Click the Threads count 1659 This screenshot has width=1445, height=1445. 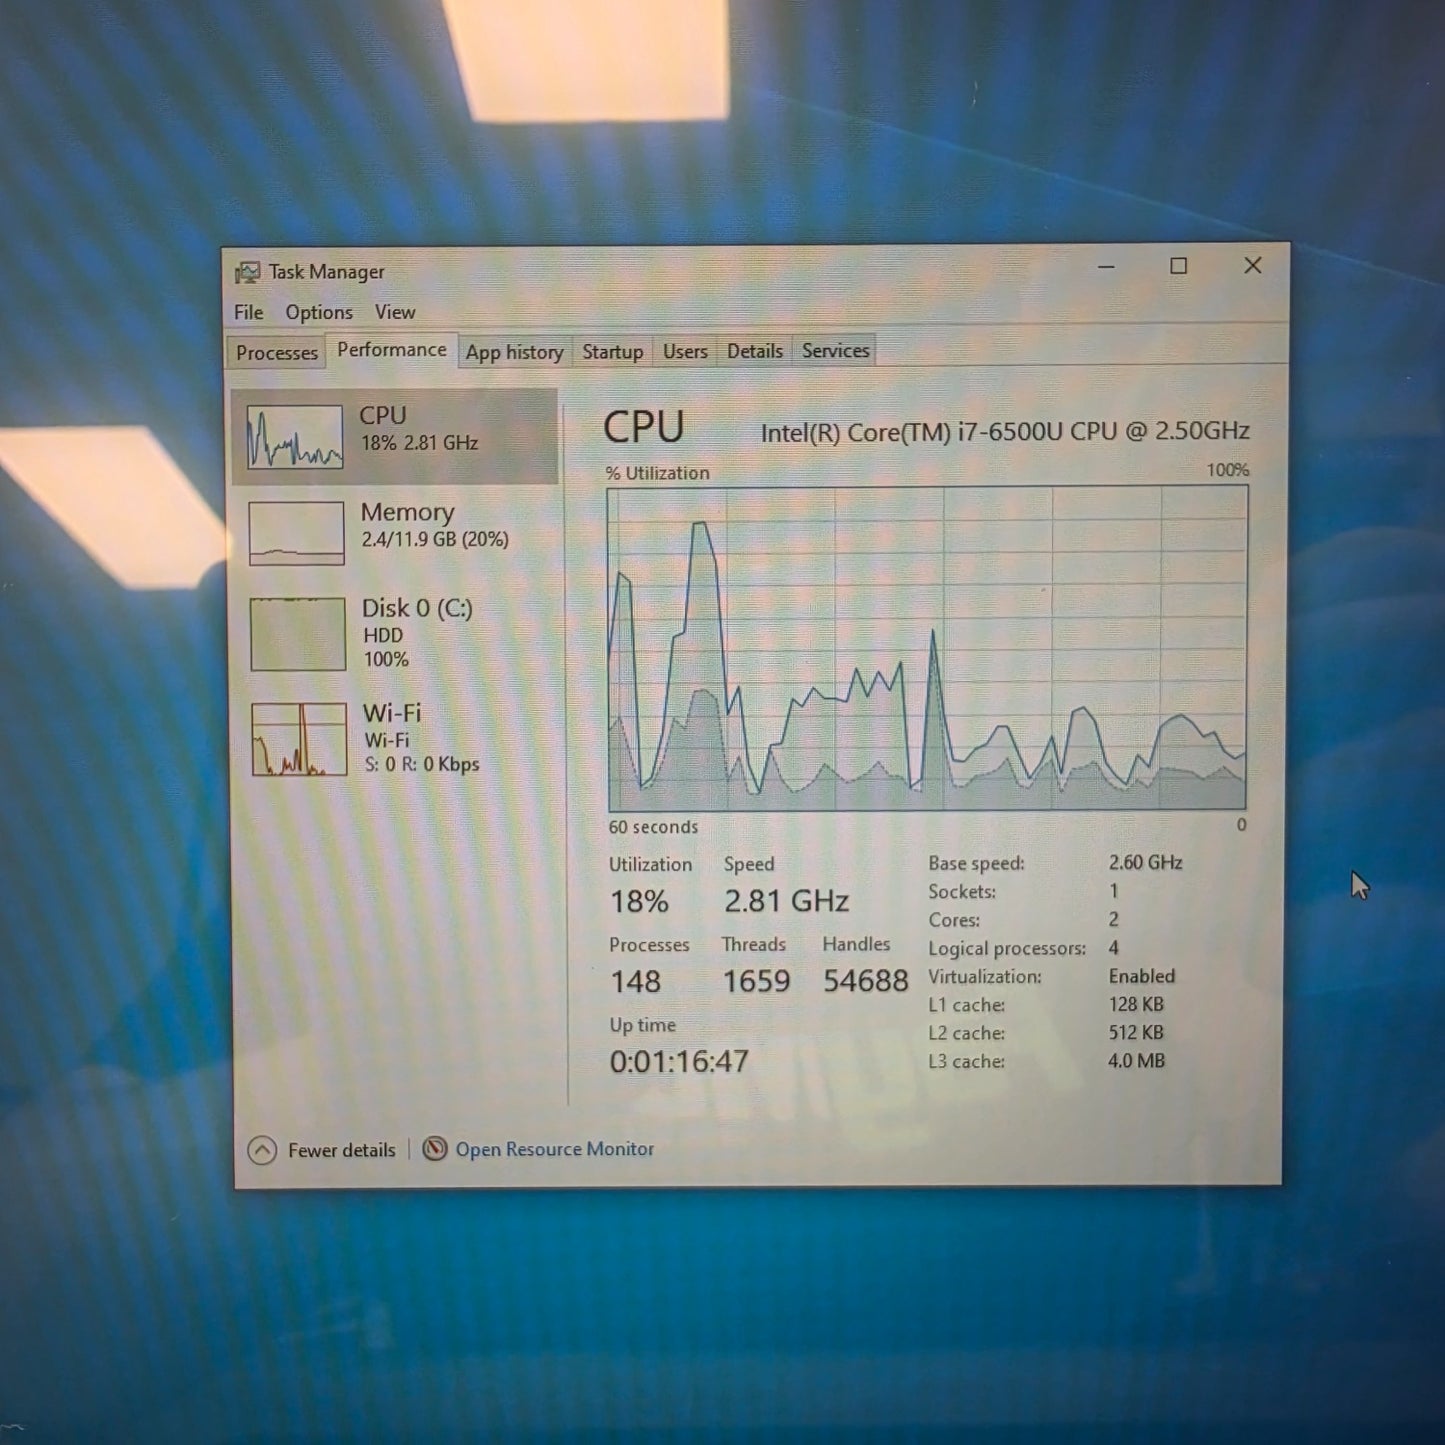(x=757, y=981)
